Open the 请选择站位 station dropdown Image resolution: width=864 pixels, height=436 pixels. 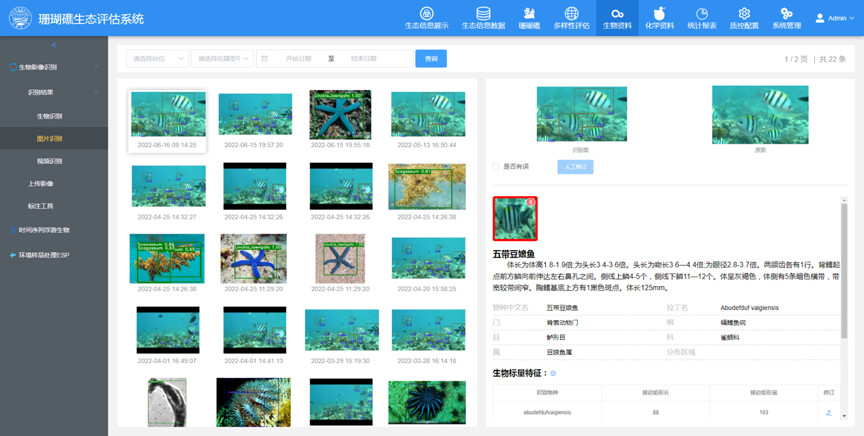157,59
